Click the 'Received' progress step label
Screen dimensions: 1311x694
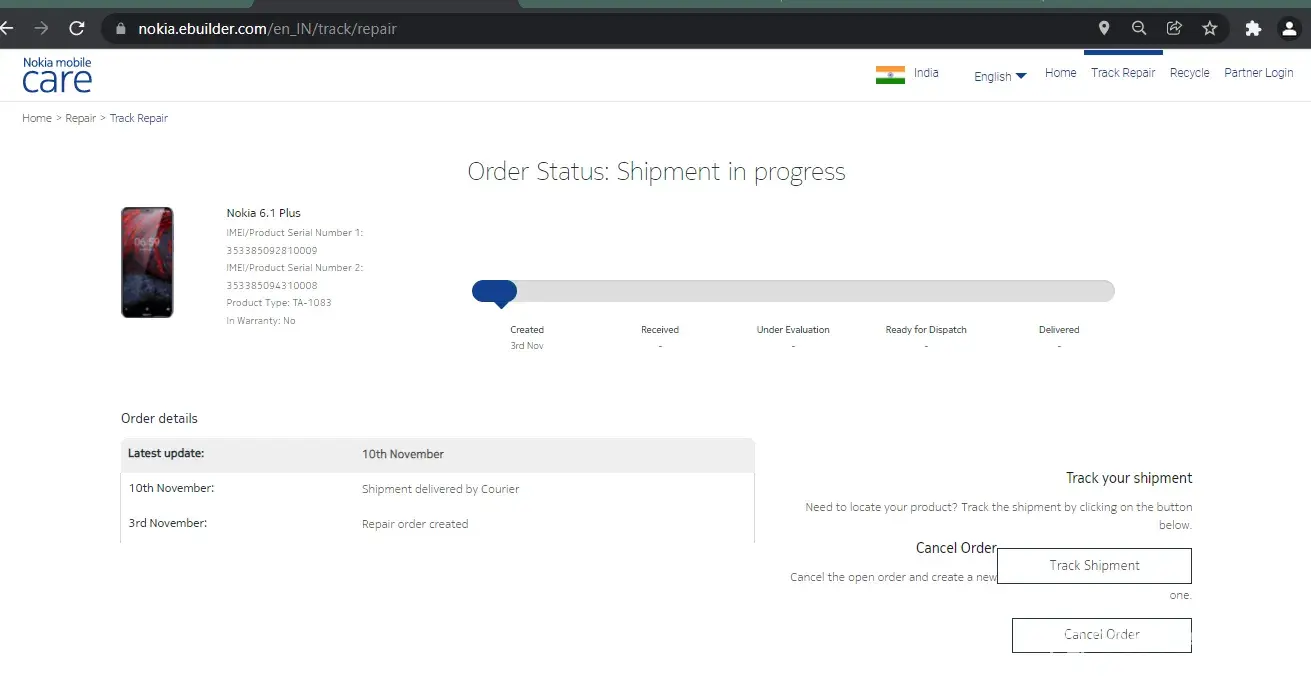coord(660,330)
